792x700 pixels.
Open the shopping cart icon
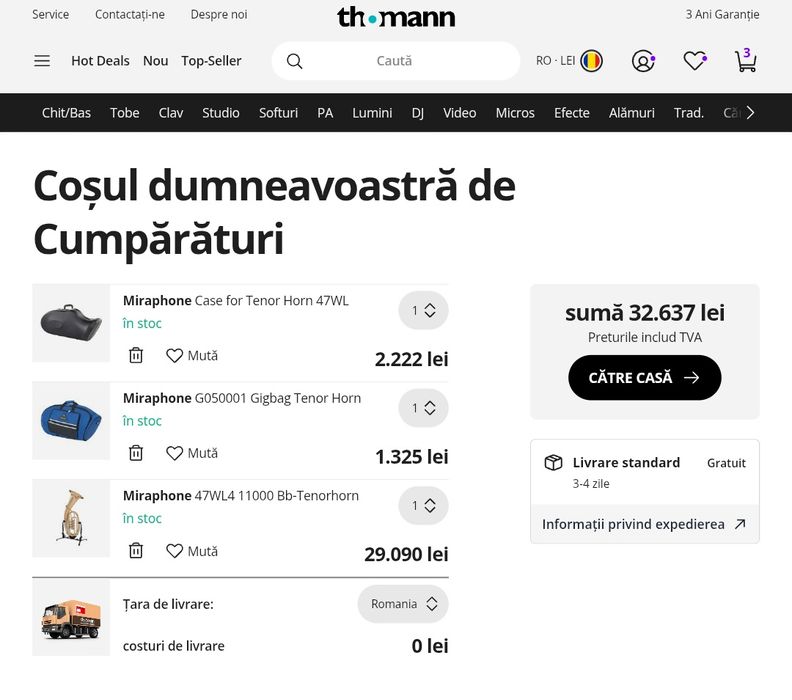pos(745,61)
